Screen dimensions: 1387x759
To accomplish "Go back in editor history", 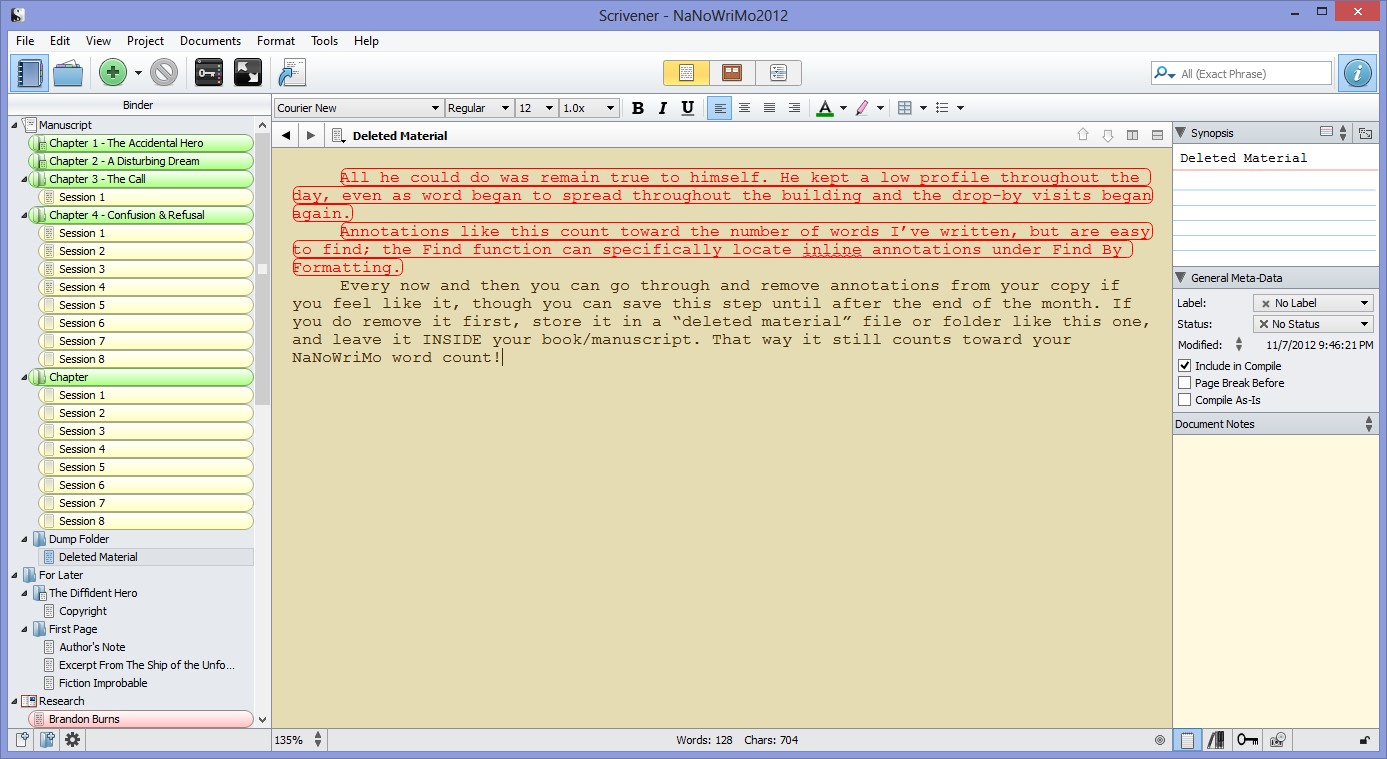I will pos(286,136).
